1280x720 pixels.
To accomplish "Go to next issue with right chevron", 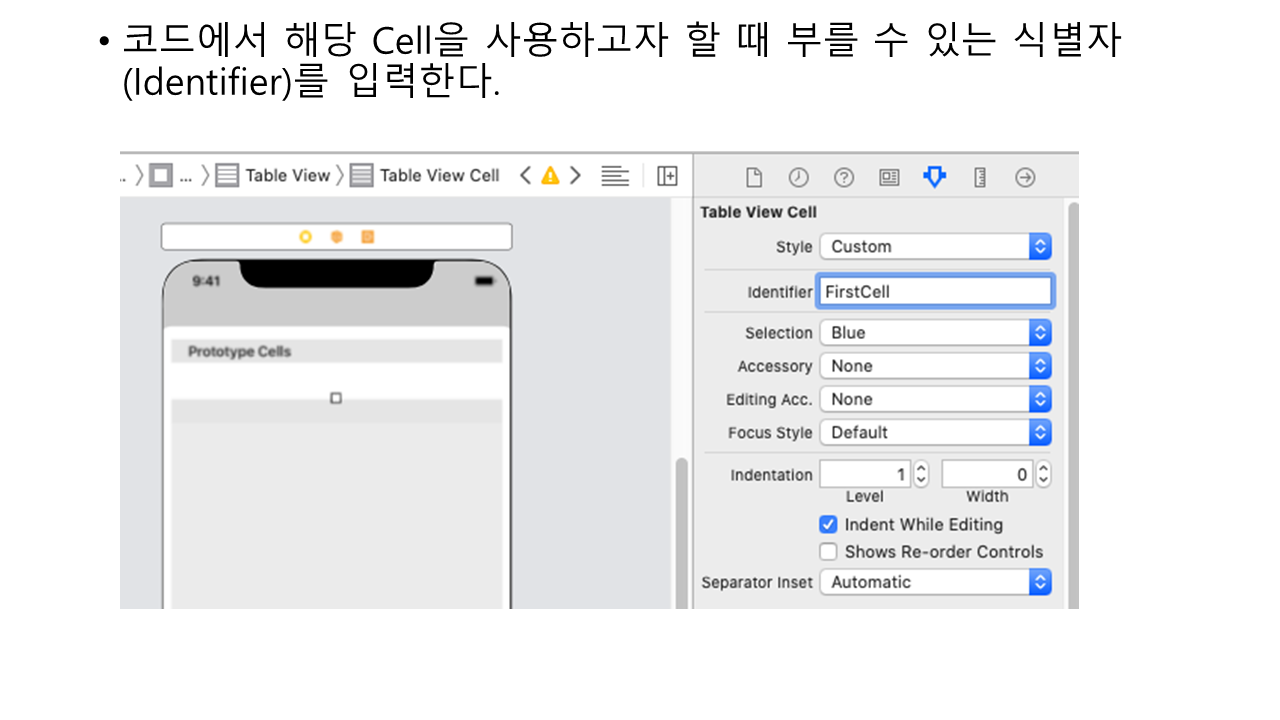I will (575, 176).
